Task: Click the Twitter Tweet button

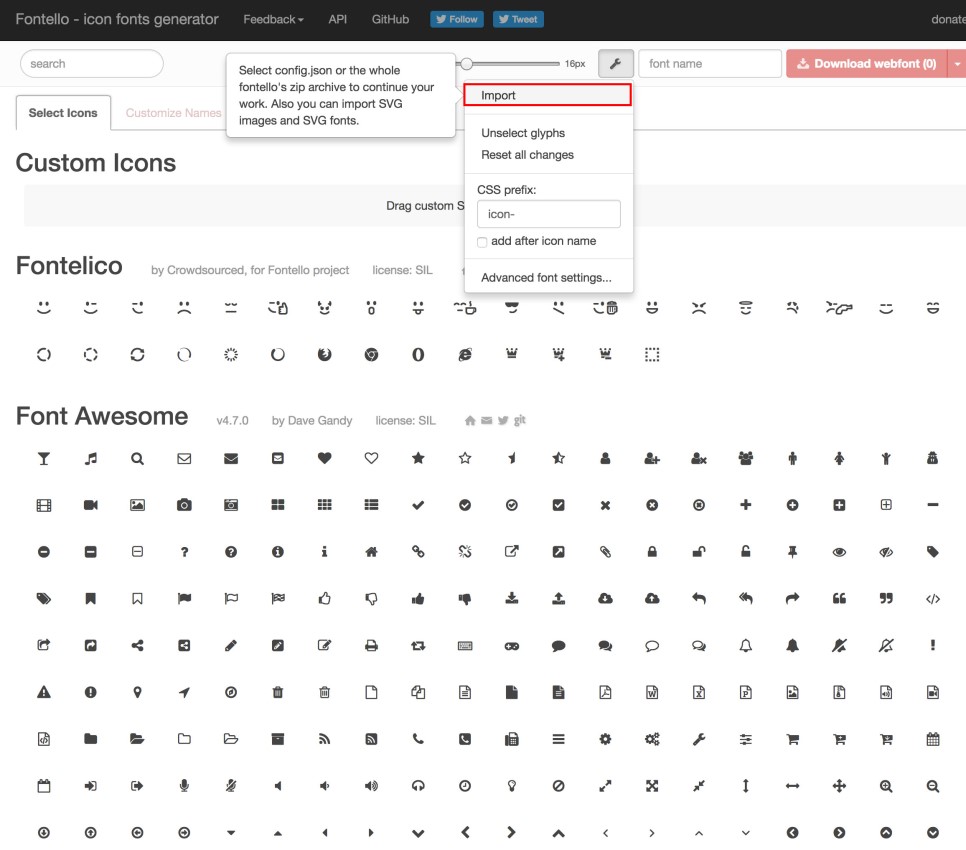Action: tap(518, 19)
